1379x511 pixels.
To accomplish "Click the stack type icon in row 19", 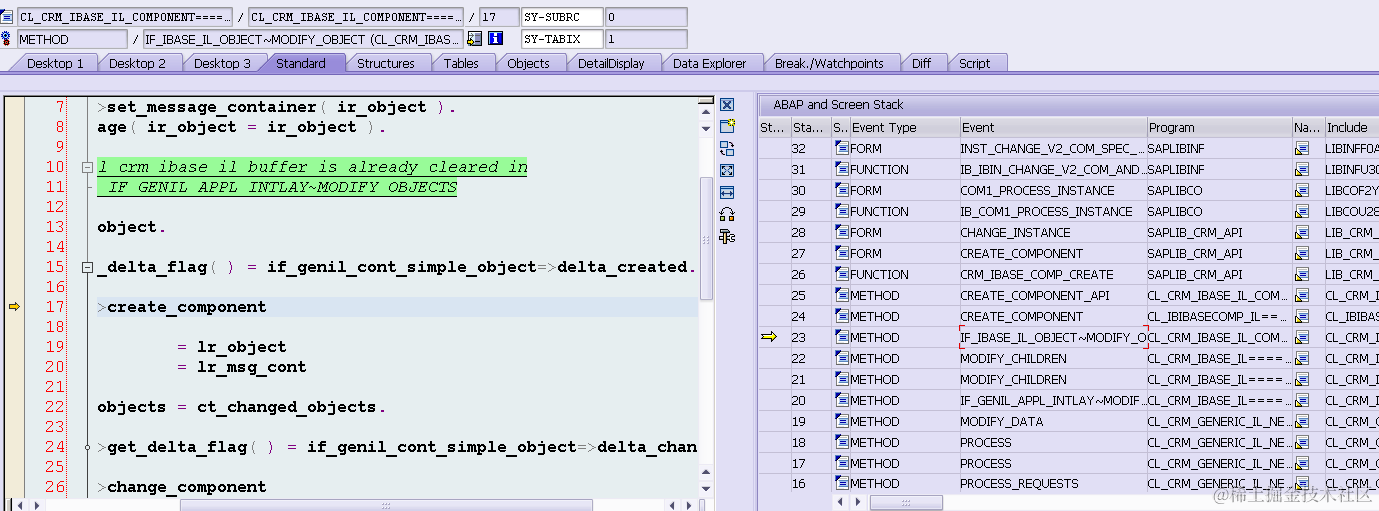I will pyautogui.click(x=841, y=421).
